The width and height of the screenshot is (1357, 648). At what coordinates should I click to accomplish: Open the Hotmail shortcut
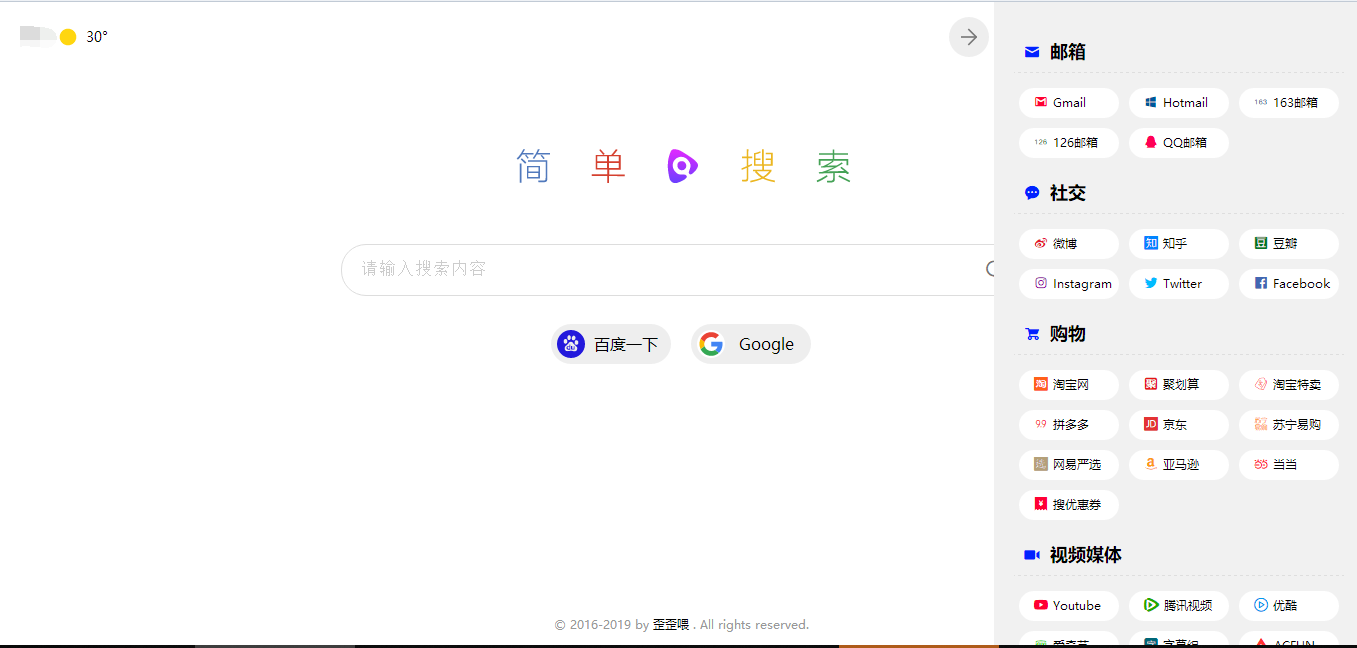pos(1179,103)
